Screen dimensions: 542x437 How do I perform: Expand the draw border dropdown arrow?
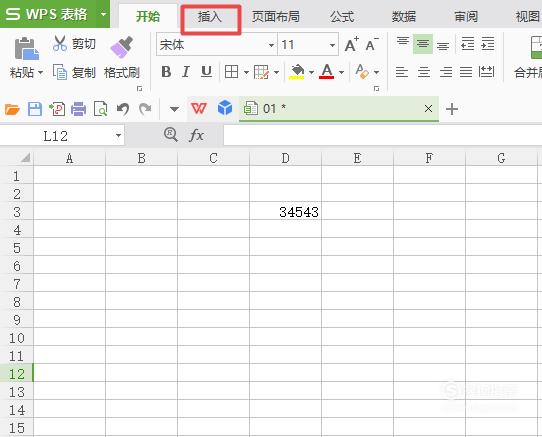coord(277,73)
